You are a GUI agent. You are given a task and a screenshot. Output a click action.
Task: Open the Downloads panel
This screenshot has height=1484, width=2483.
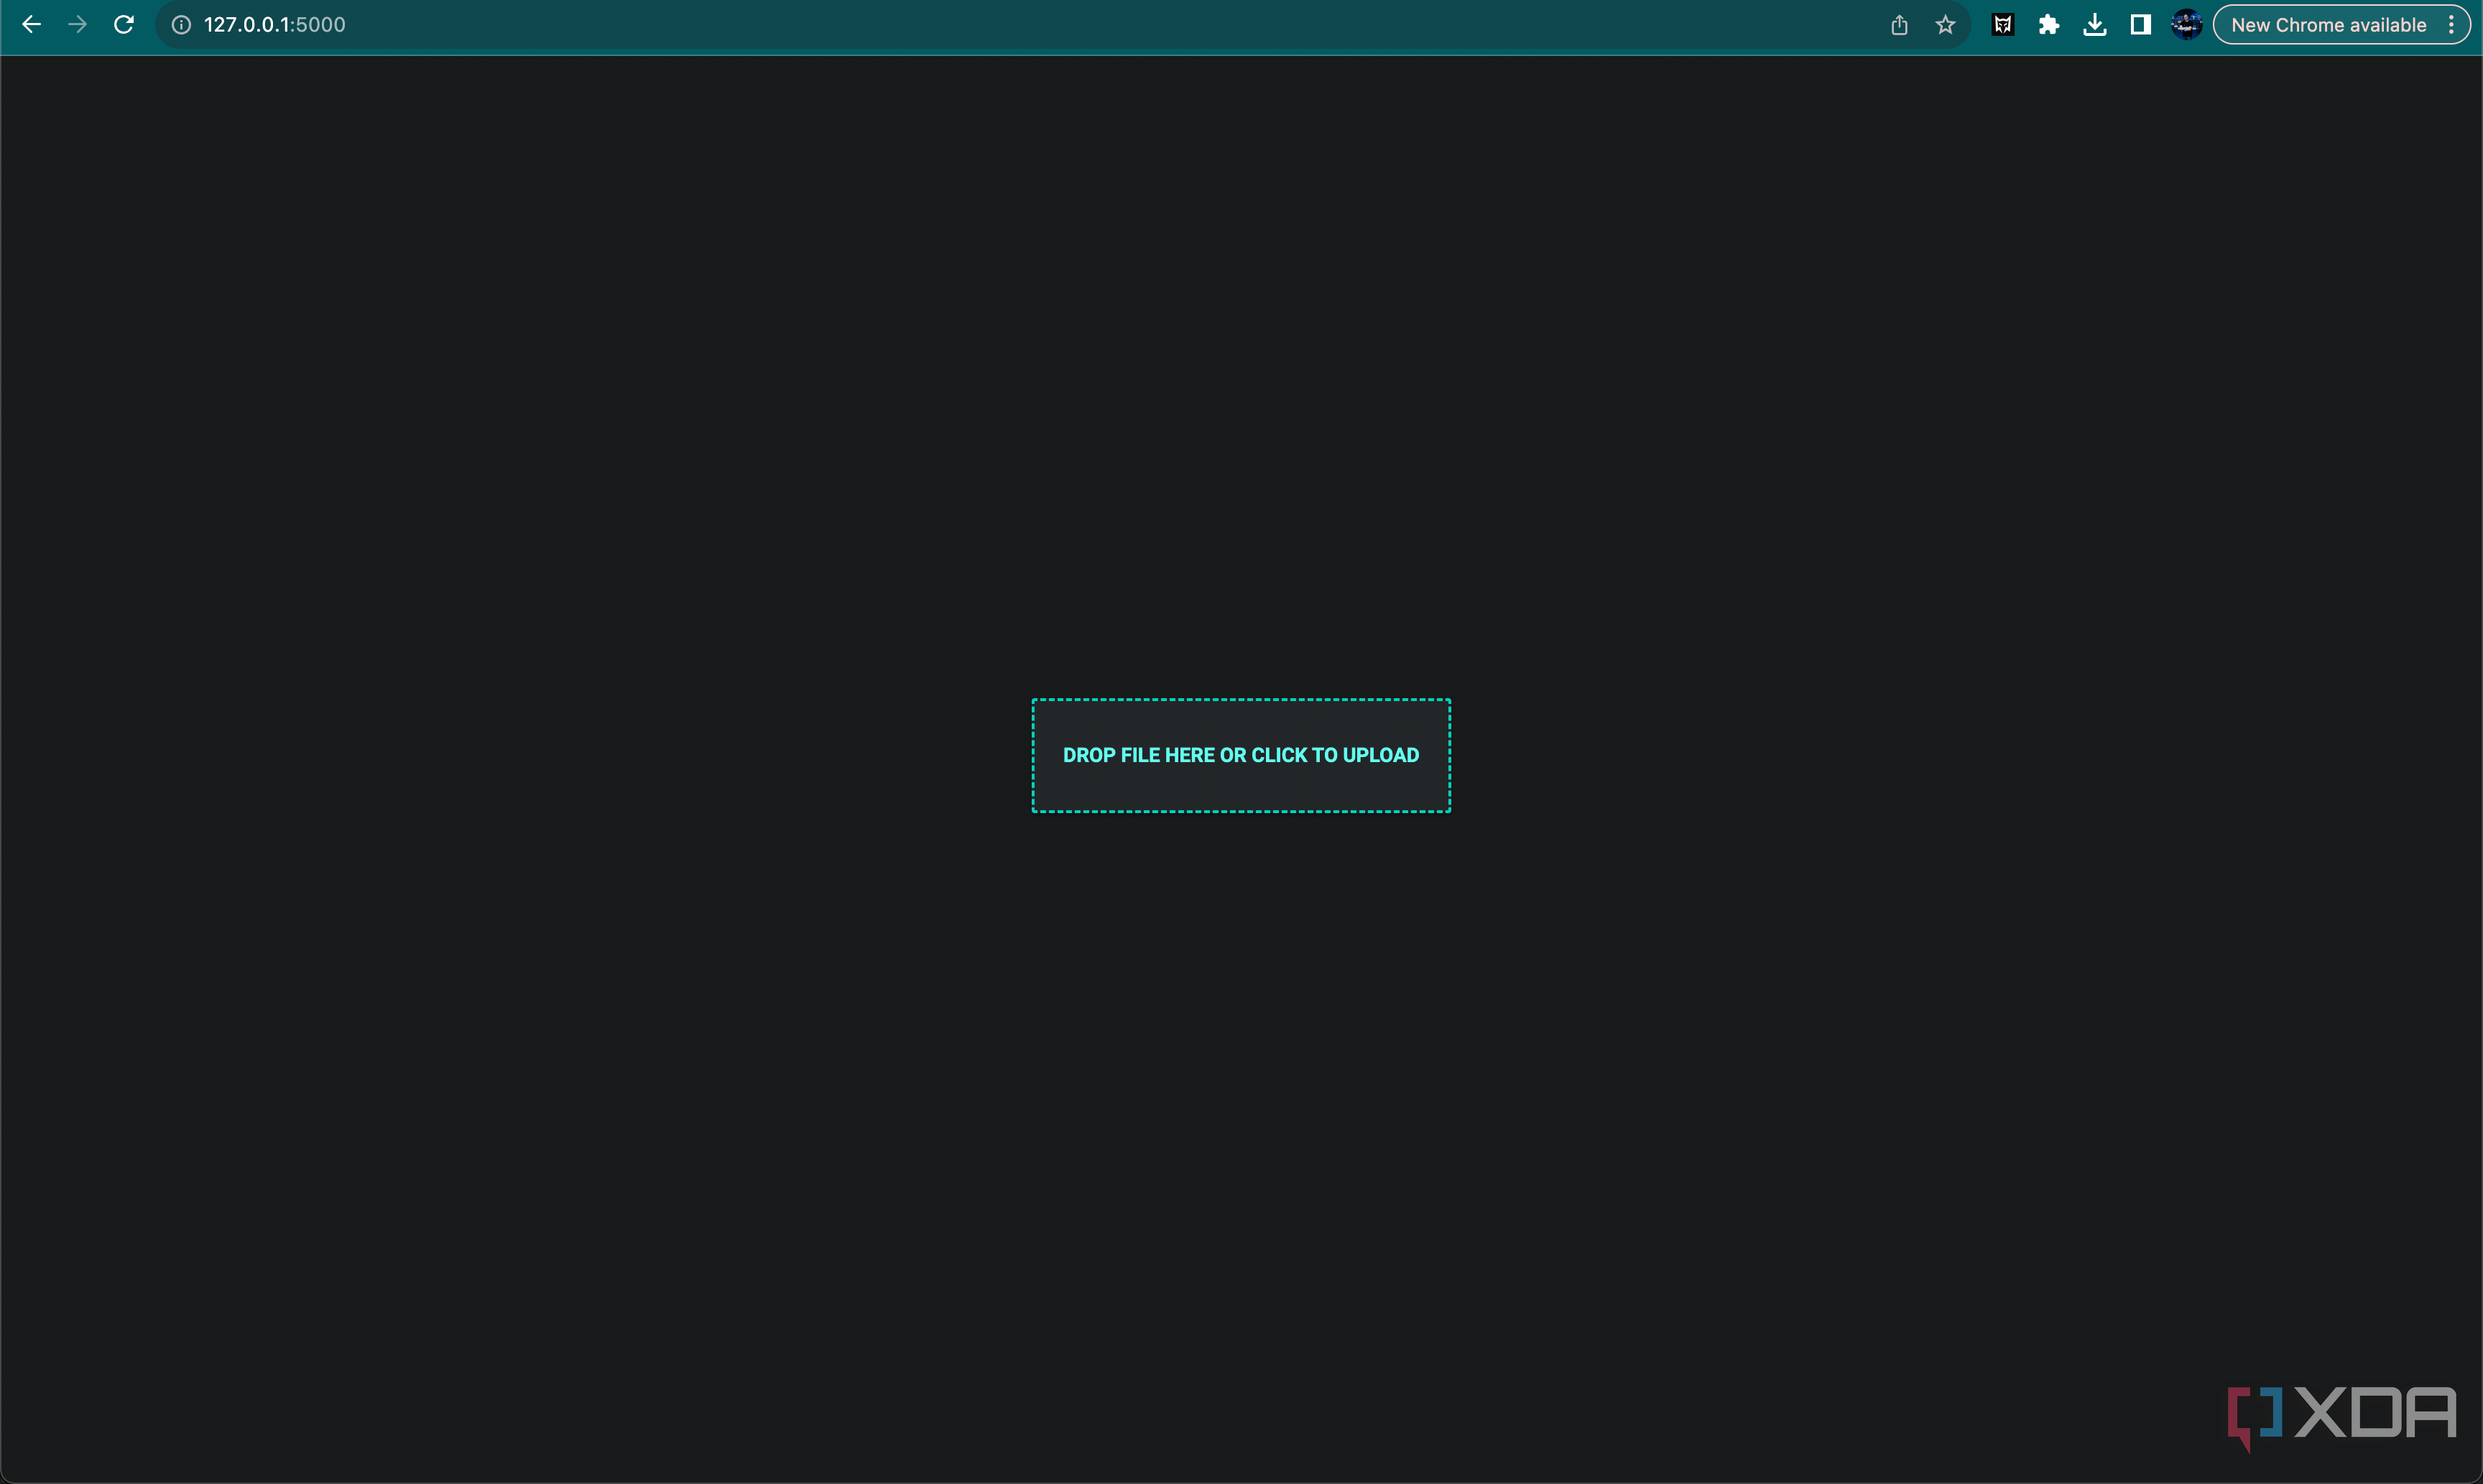(2094, 24)
